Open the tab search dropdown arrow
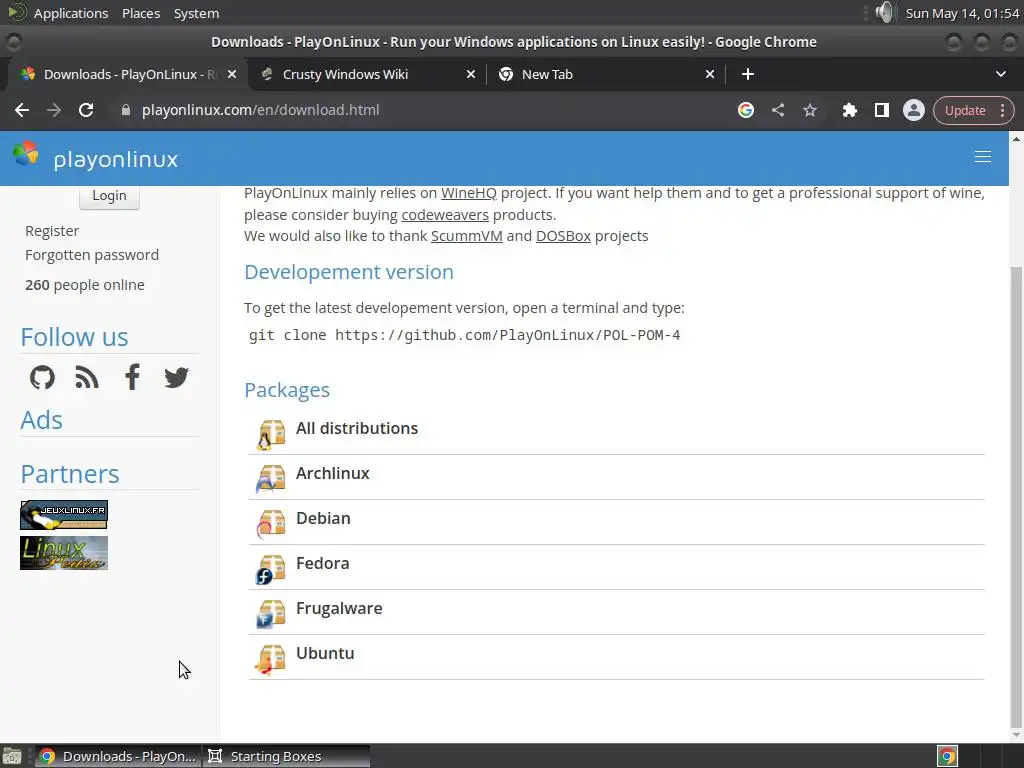Screen dimensions: 1024x768 pyautogui.click(x=1000, y=74)
